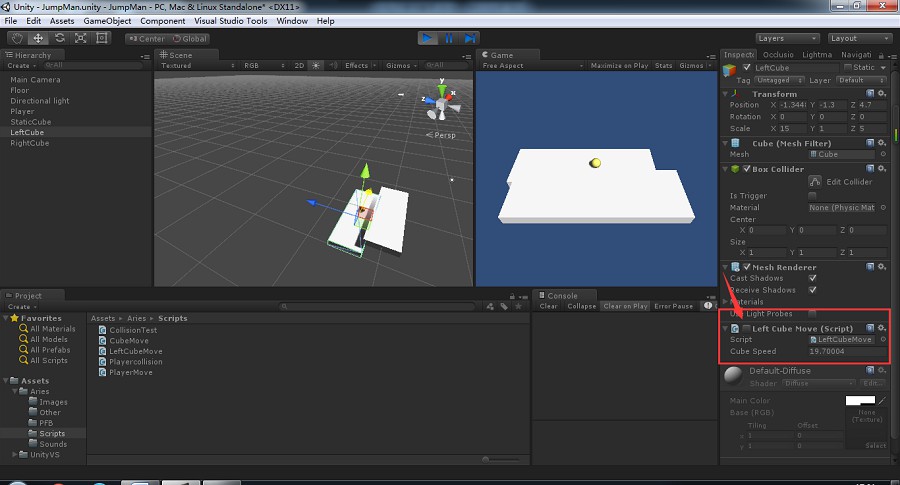Image resolution: width=900 pixels, height=485 pixels.
Task: Open scene RGB render mode dropdown
Action: [263, 65]
